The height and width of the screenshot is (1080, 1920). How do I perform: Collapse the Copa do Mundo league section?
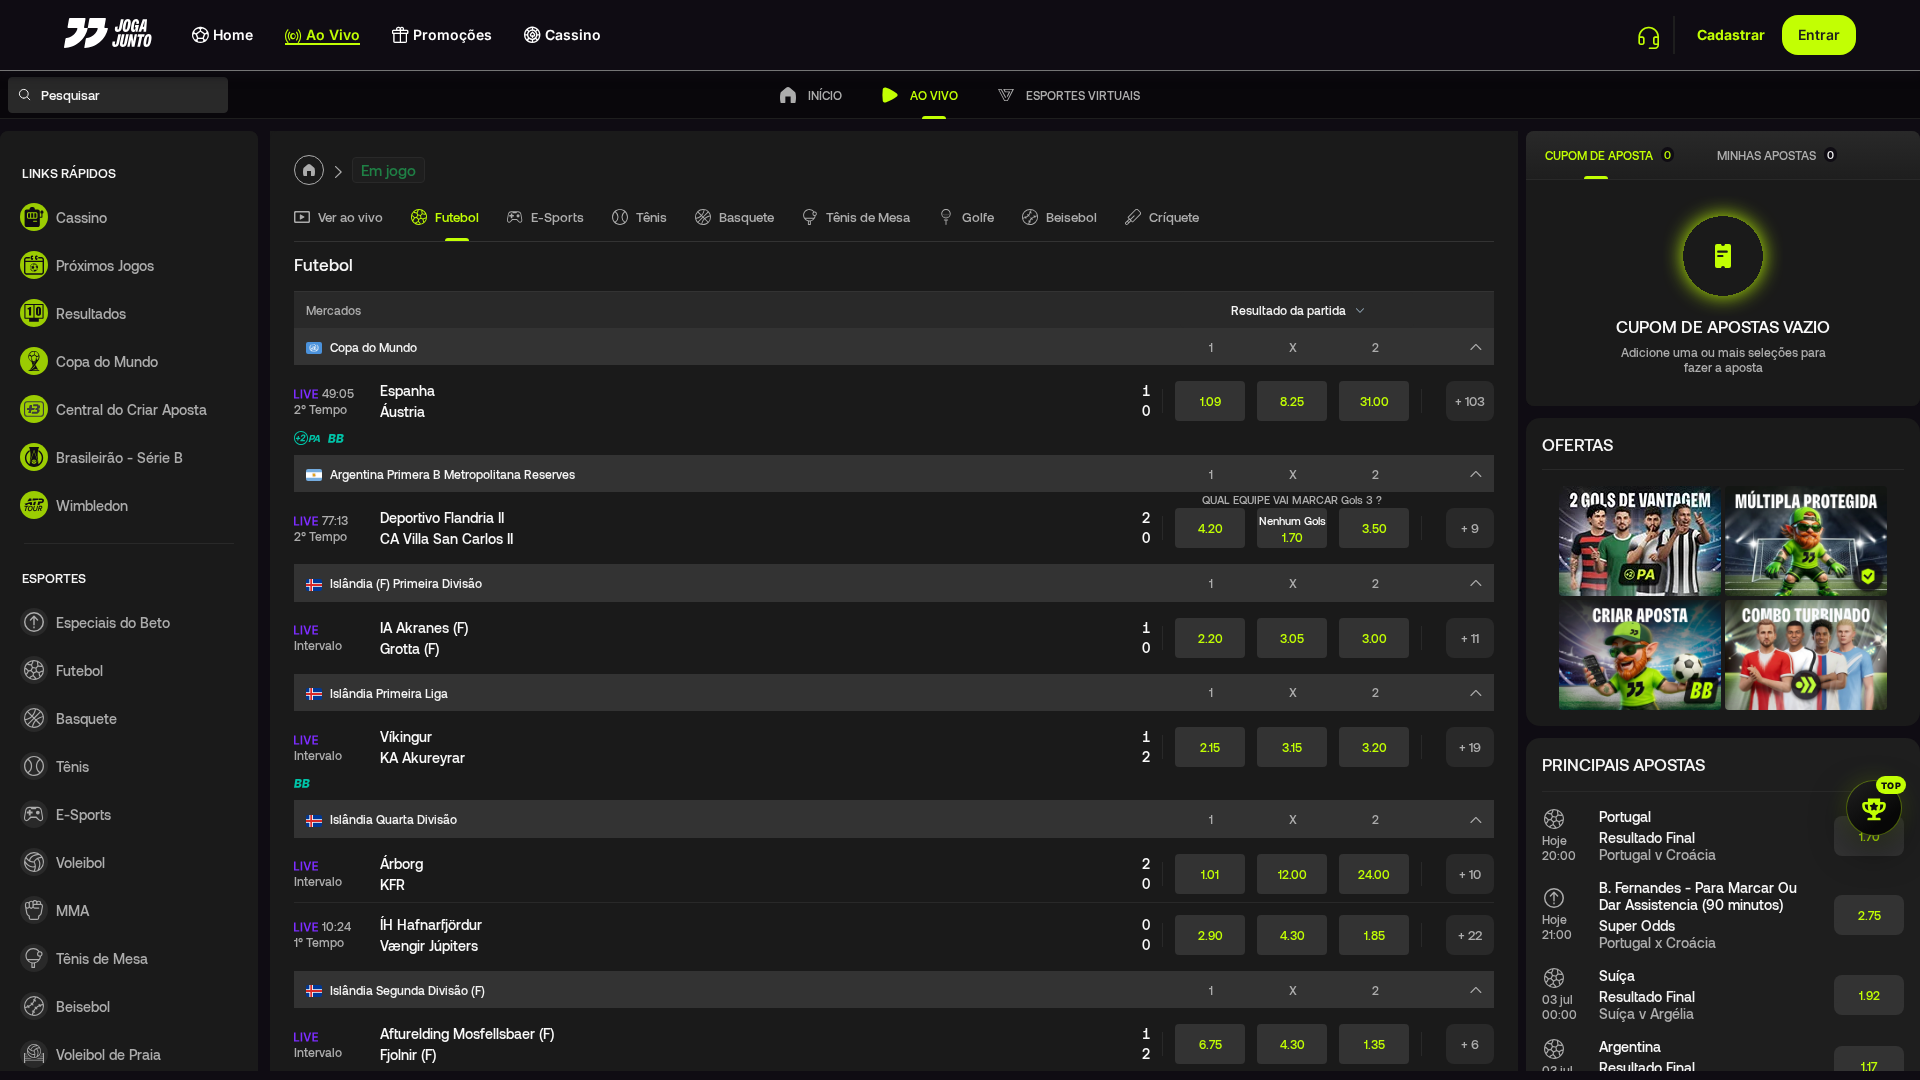coord(1476,347)
